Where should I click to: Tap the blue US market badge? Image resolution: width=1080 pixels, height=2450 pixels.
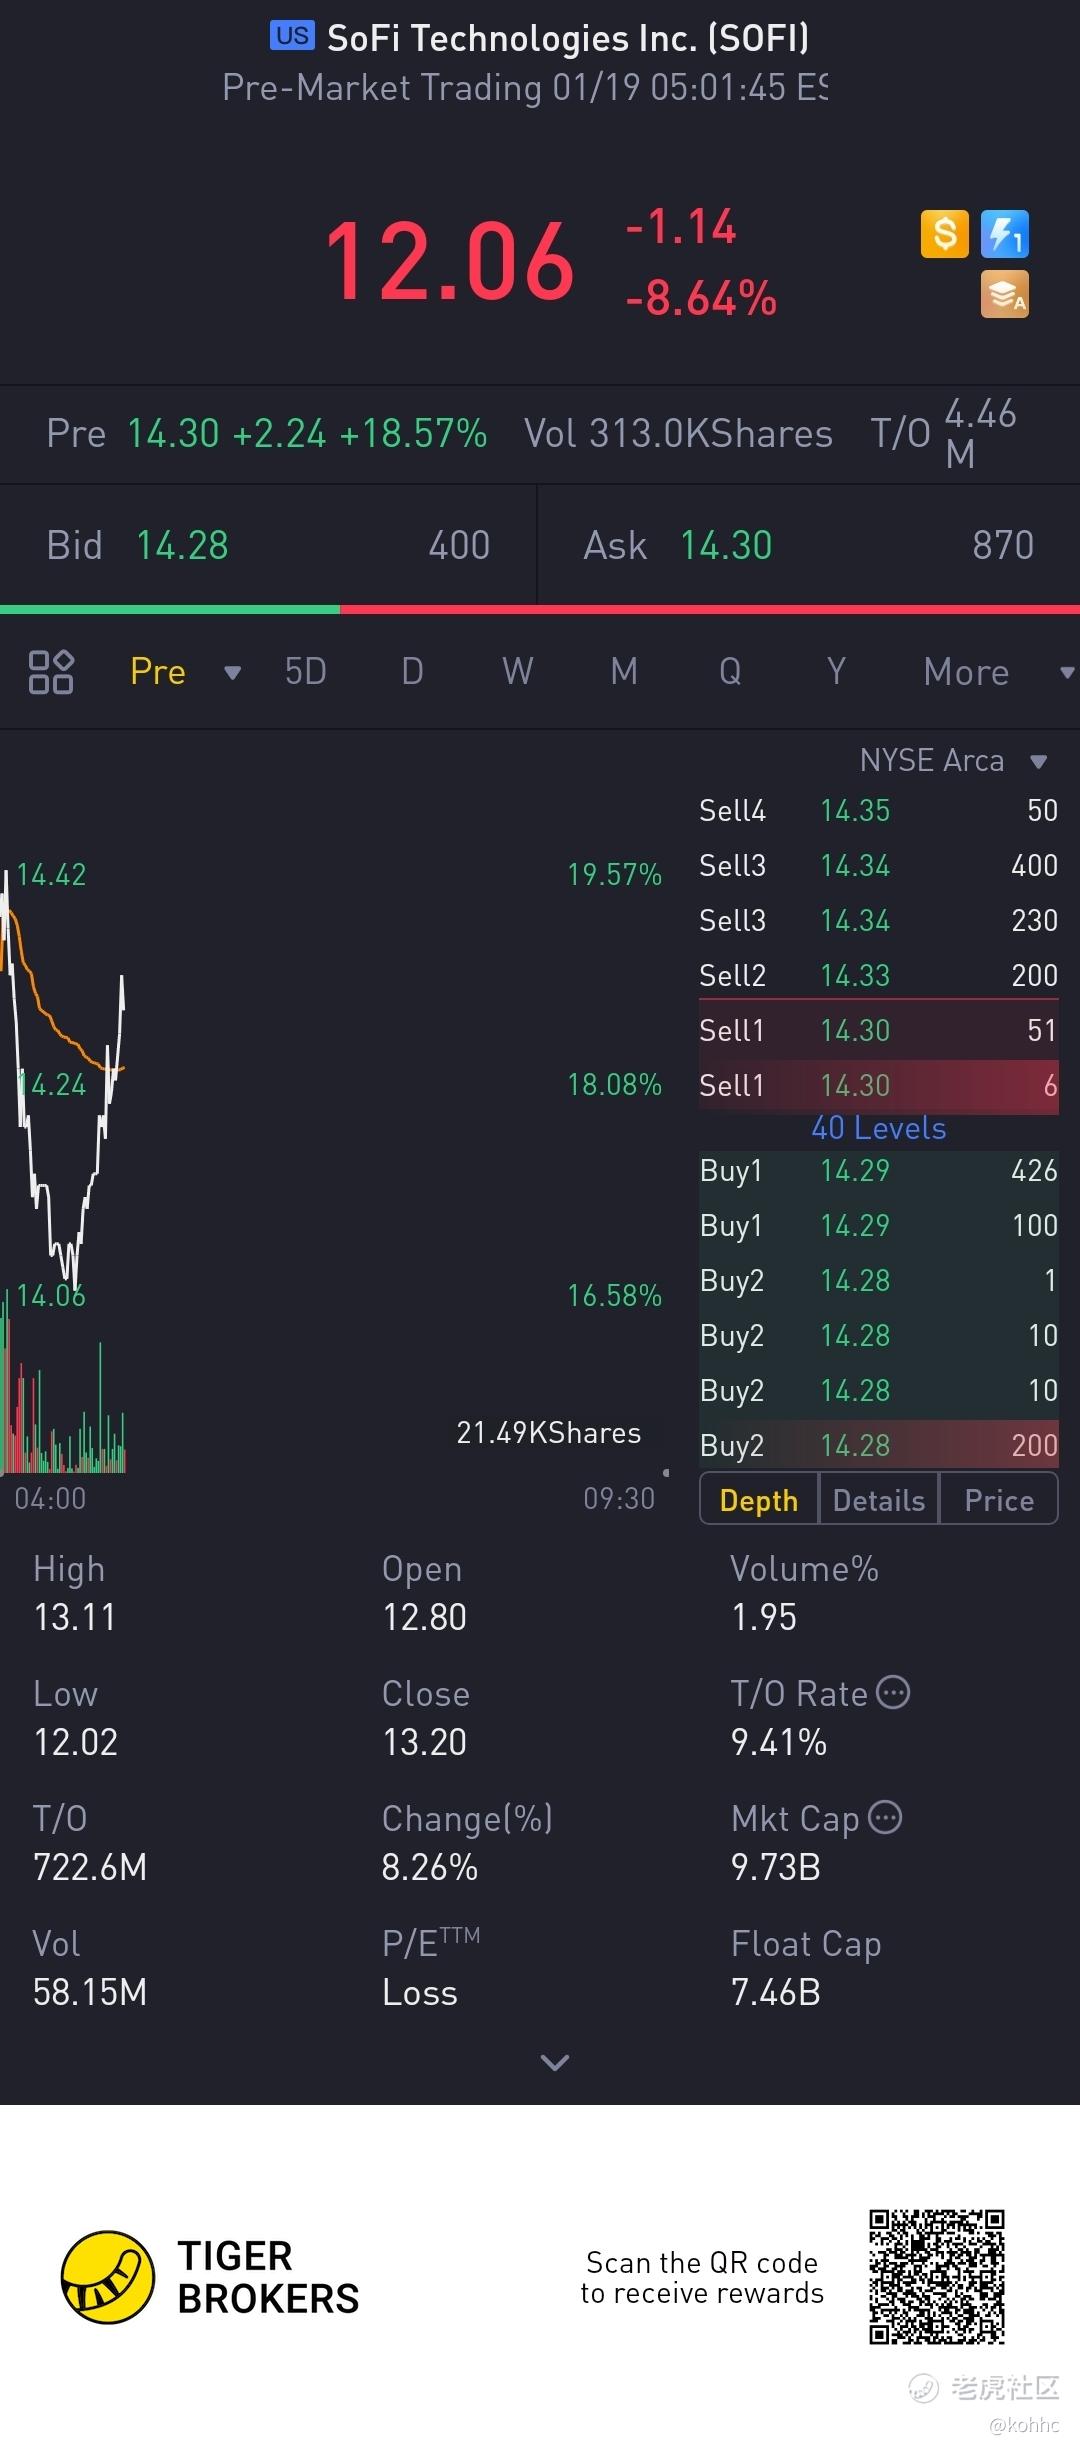tap(292, 36)
